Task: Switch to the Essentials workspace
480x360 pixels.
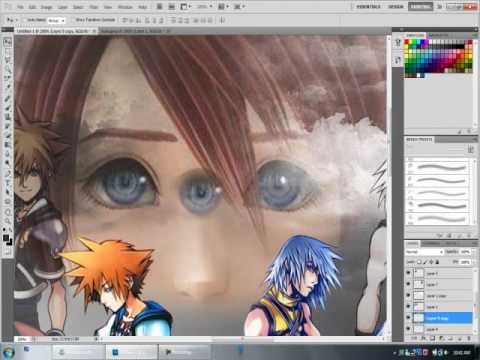Action: coord(368,6)
